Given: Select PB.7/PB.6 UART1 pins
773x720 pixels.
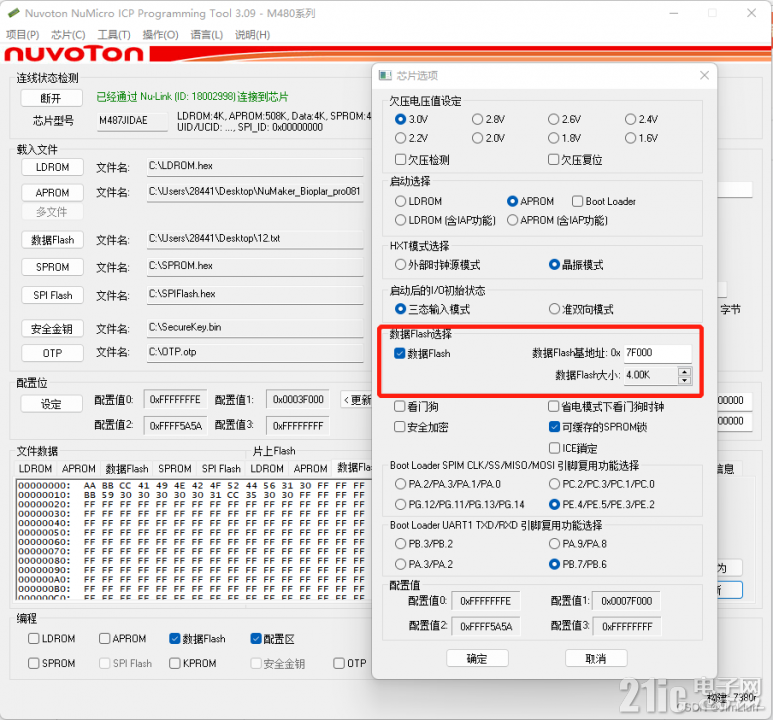Looking at the screenshot, I should point(578,564).
